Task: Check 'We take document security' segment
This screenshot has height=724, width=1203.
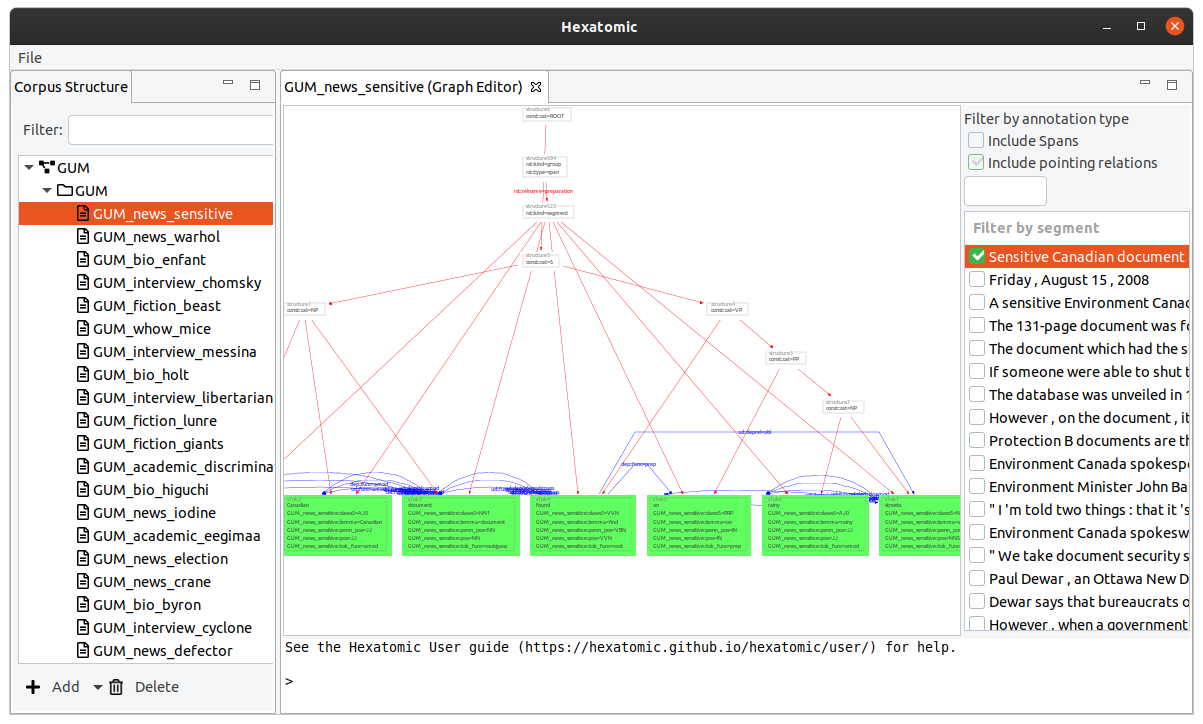Action: [977, 556]
